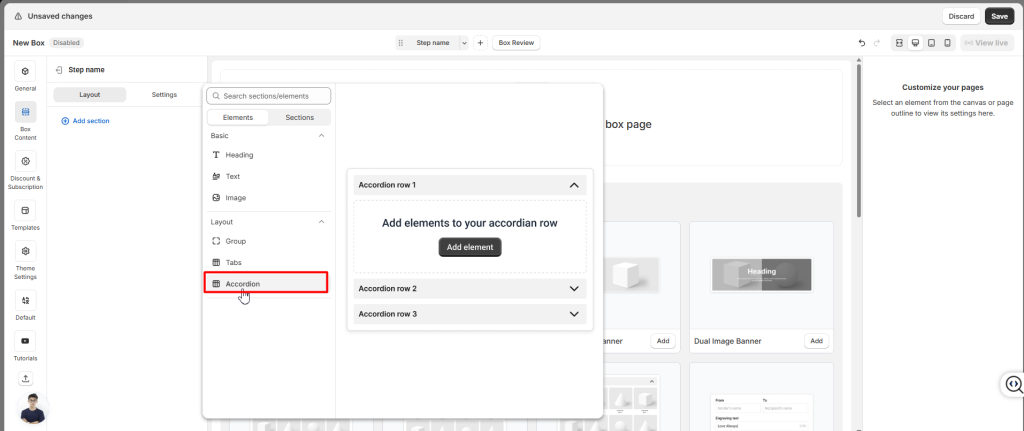Screen dimensions: 1024x431
Task: Open the Tutorials video icon
Action: point(25,341)
